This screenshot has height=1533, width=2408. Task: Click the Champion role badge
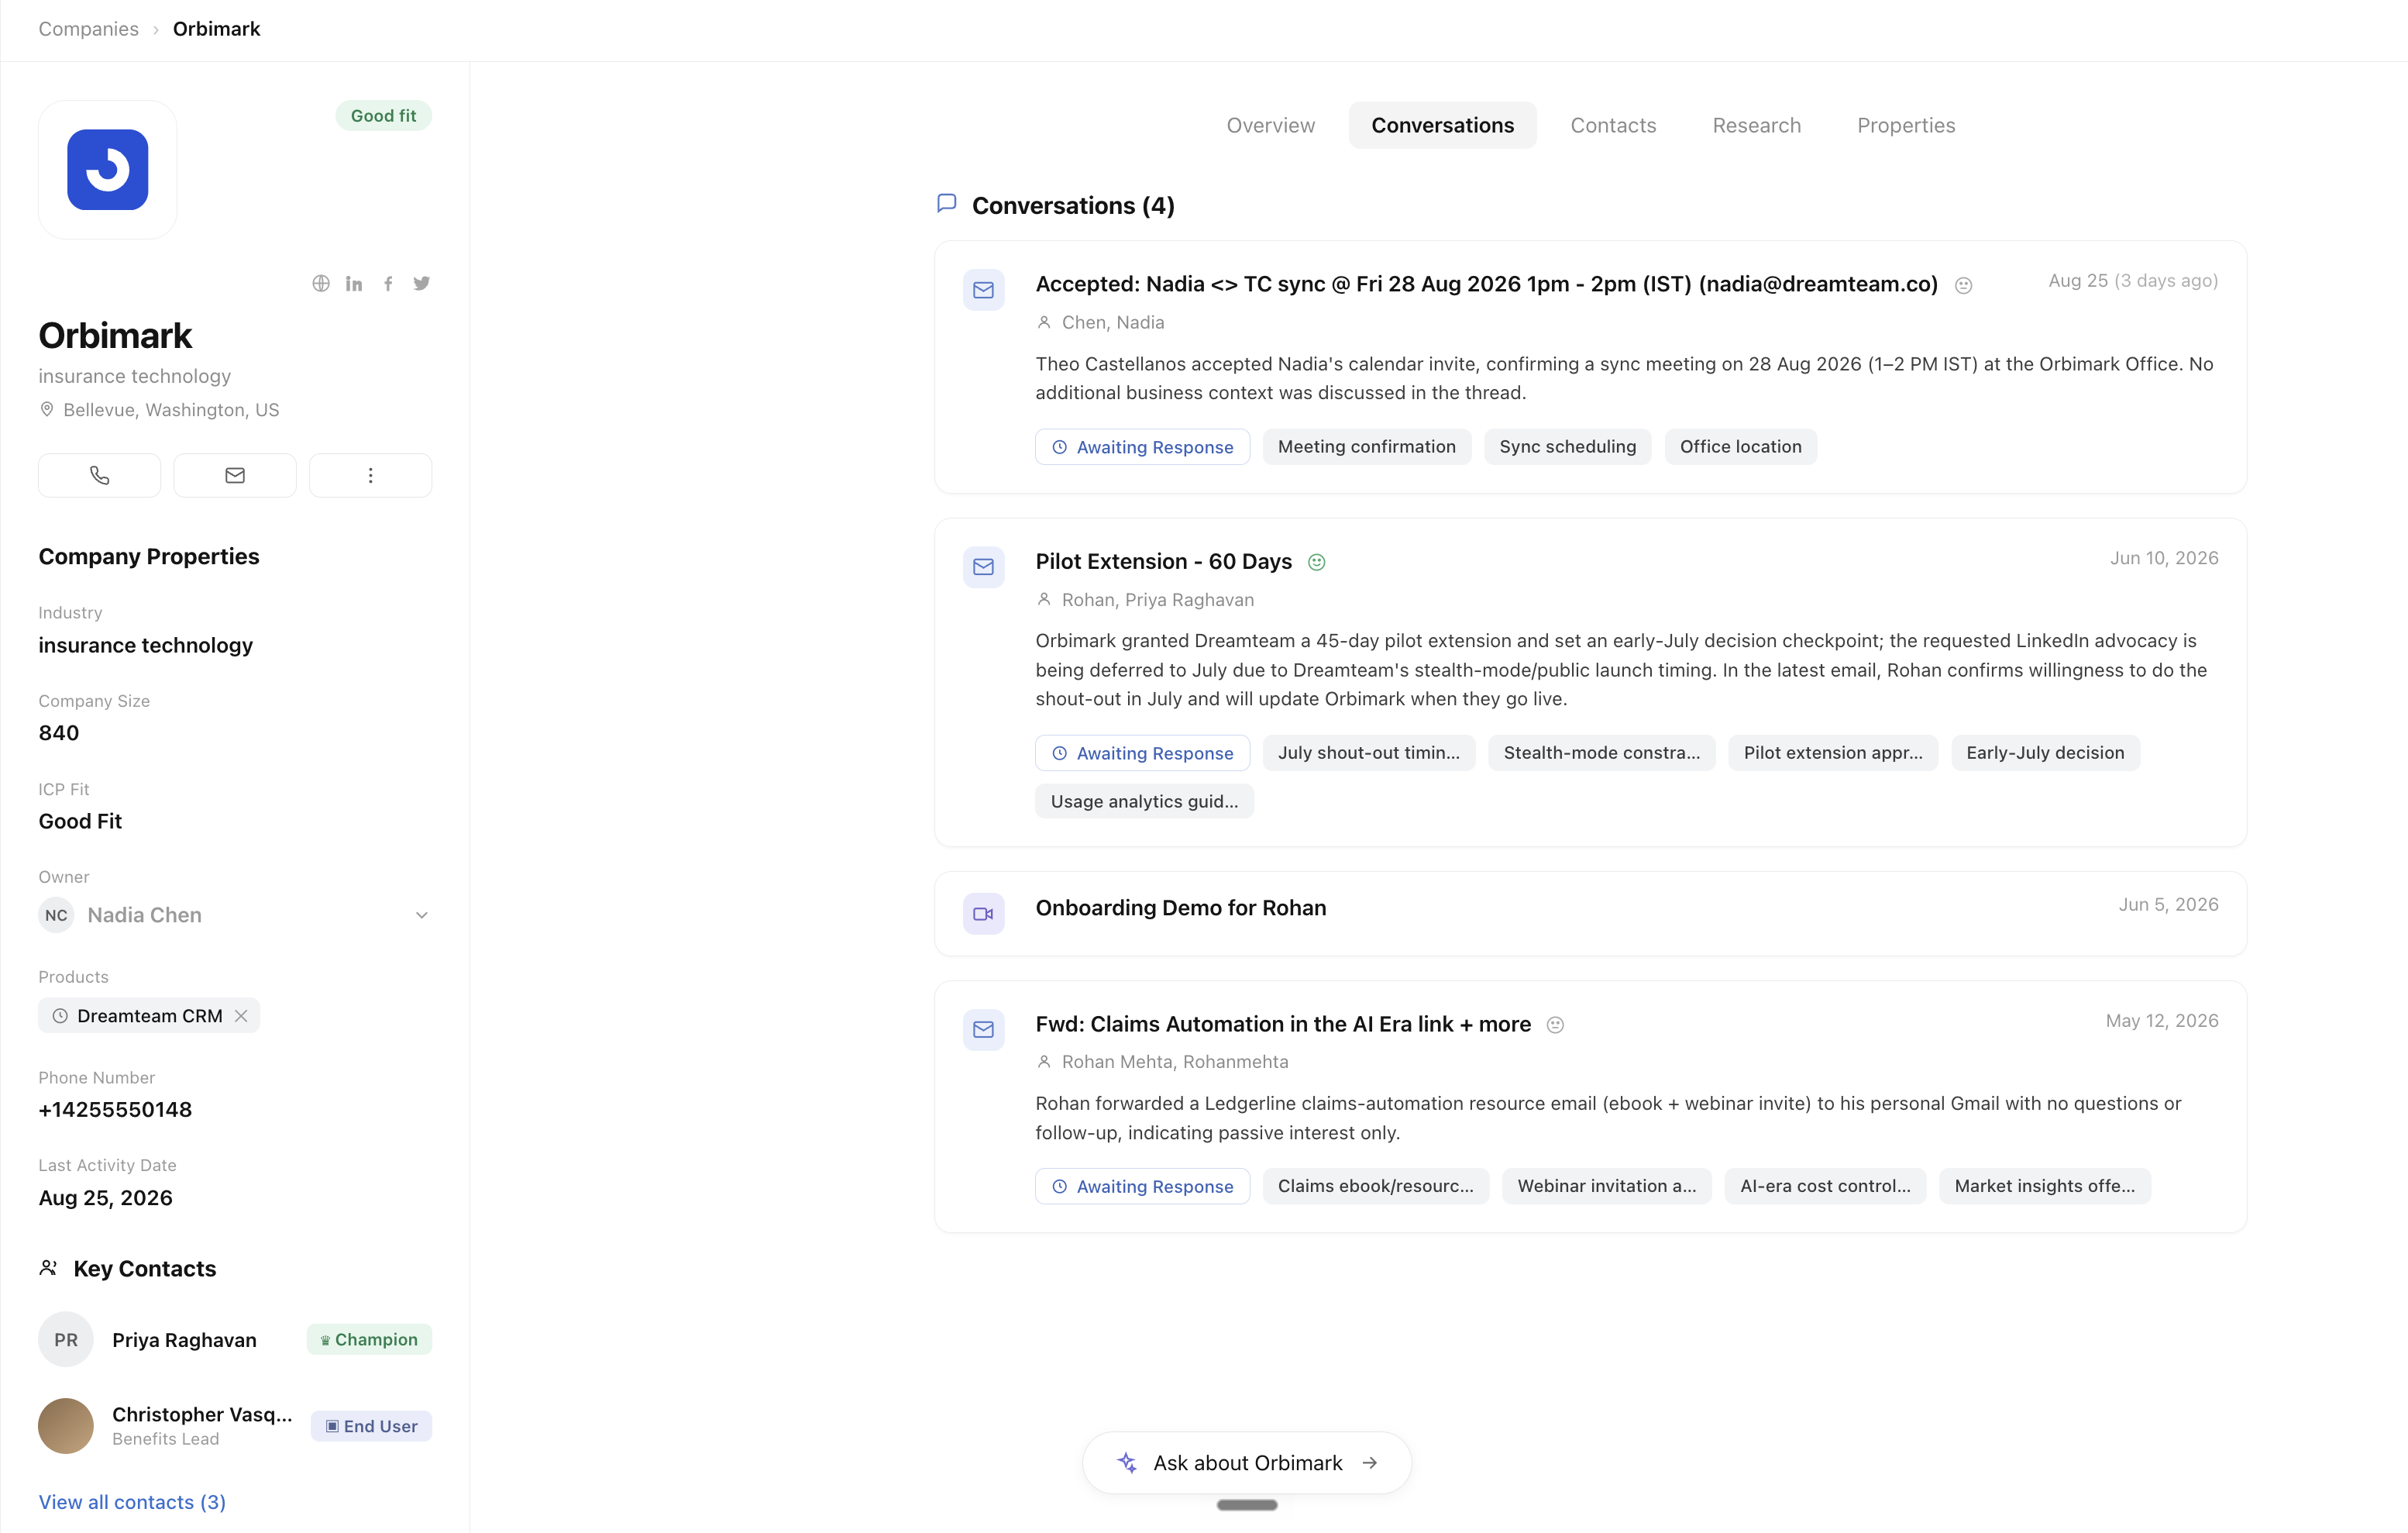[x=369, y=1339]
